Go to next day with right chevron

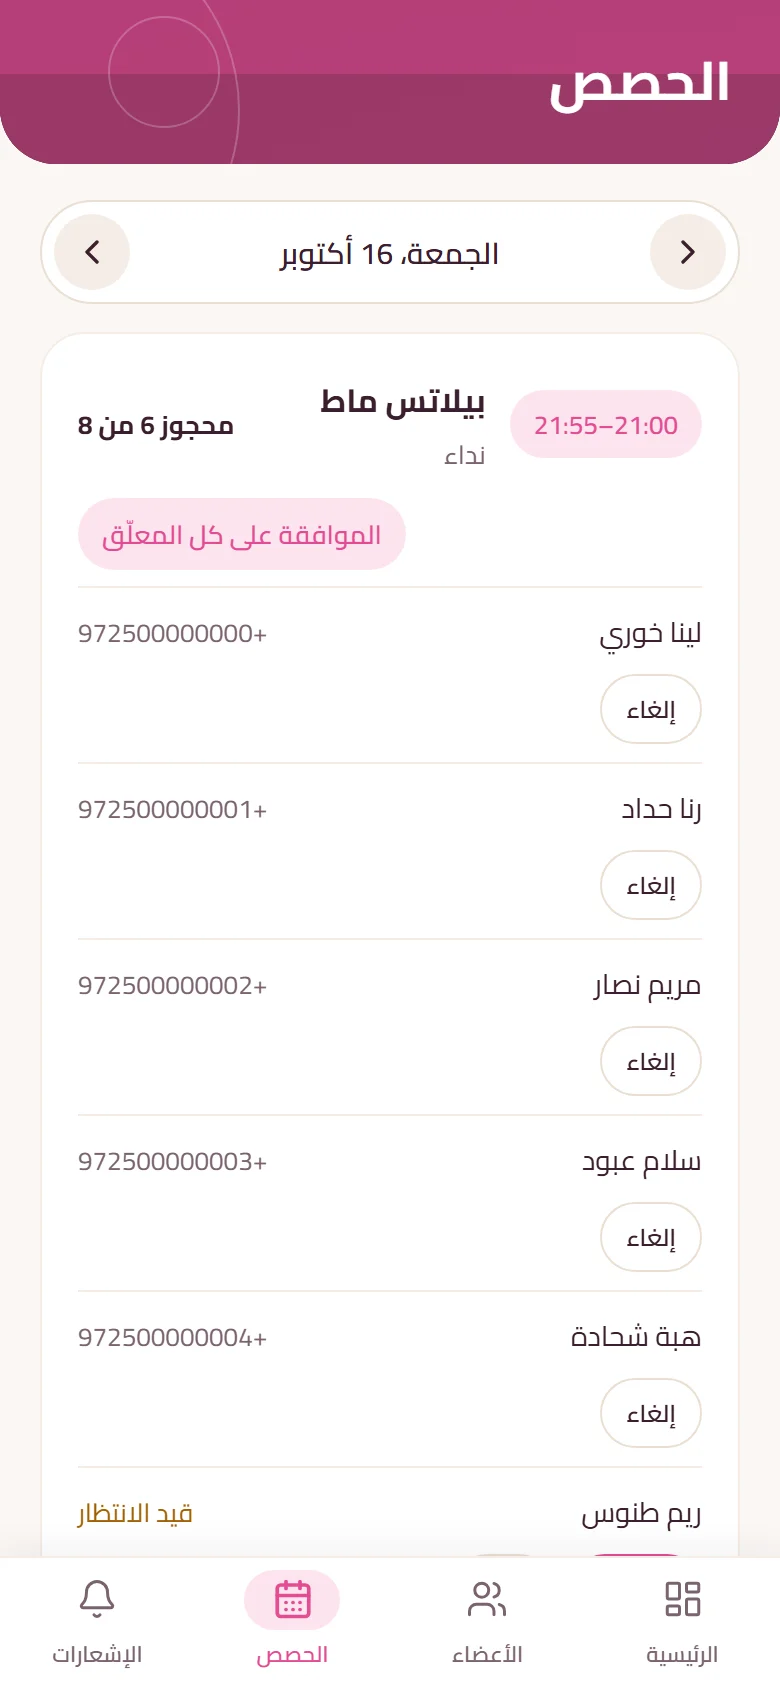(688, 252)
